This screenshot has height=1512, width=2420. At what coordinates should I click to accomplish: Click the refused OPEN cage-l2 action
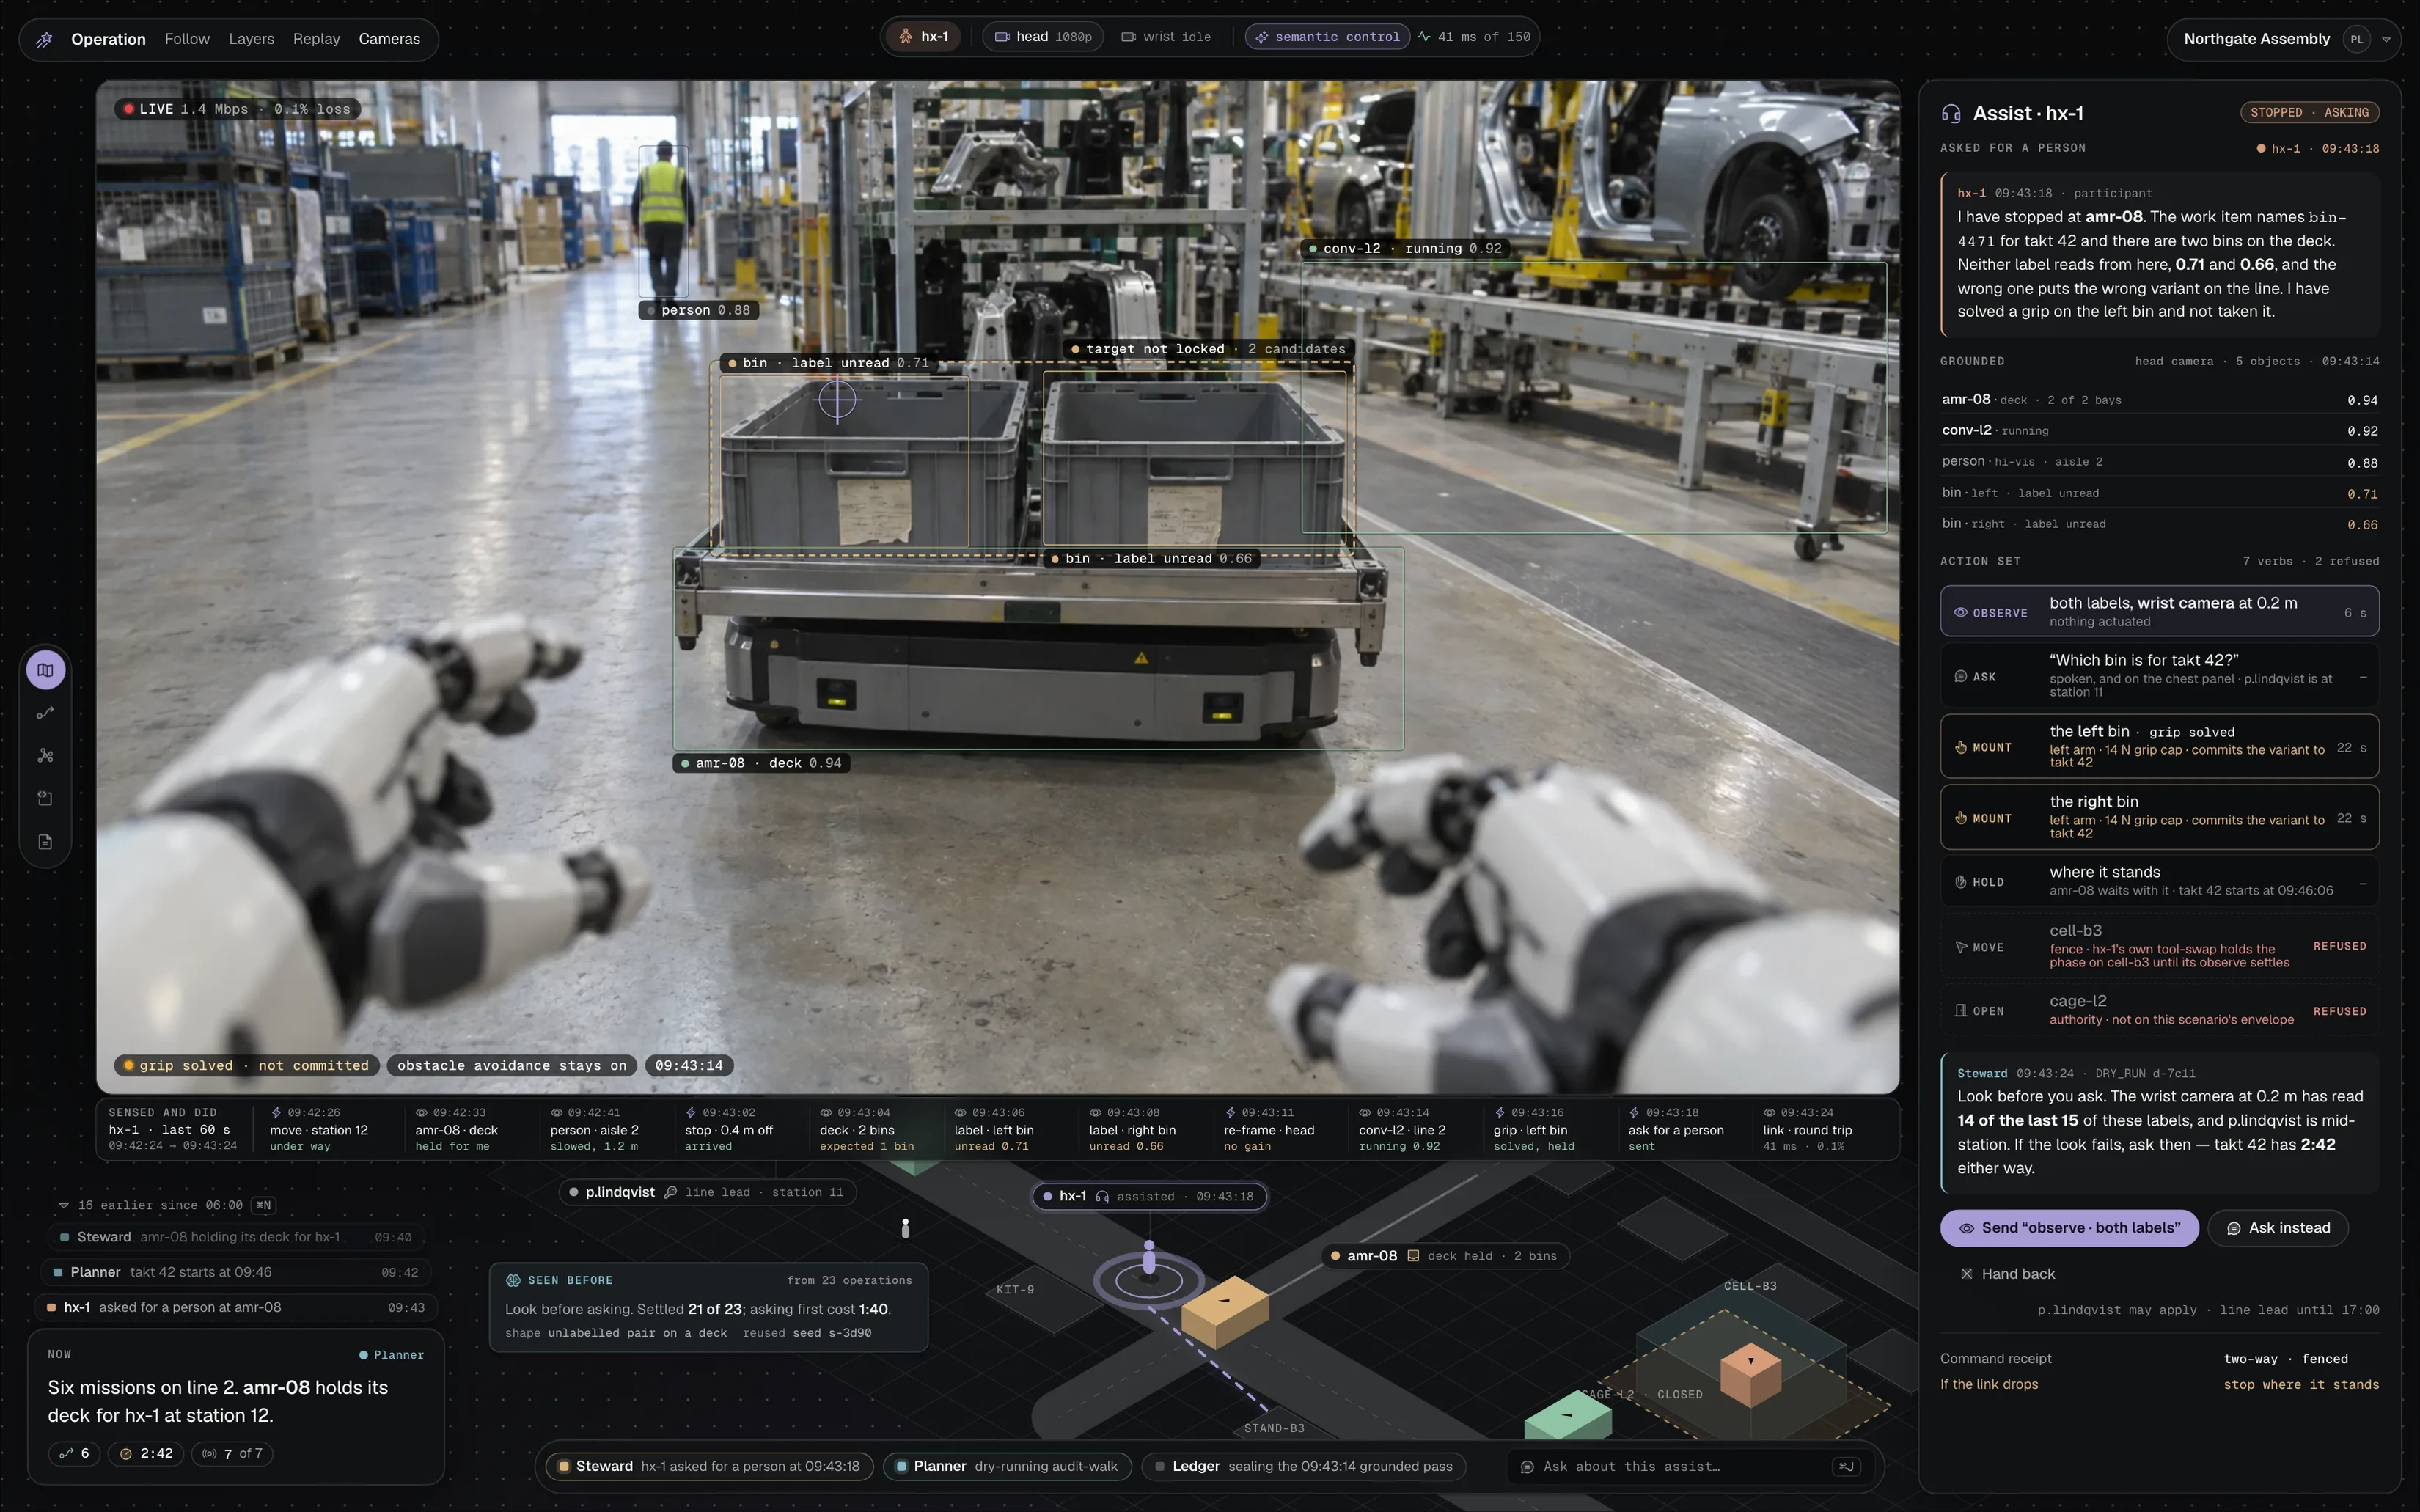point(2159,1010)
